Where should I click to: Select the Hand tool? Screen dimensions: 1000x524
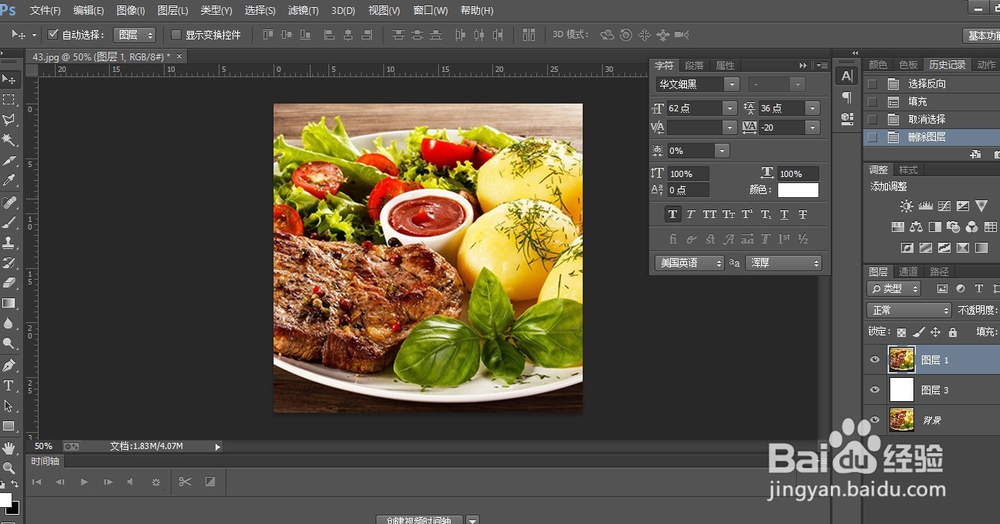point(9,448)
